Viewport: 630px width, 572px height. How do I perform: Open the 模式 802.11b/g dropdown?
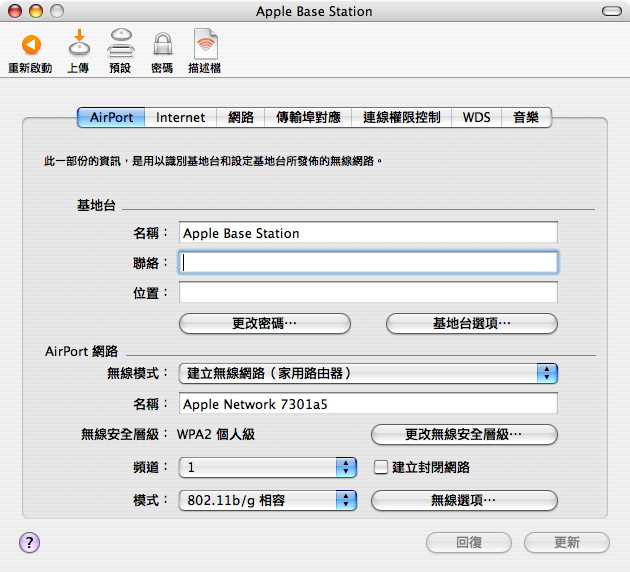268,500
